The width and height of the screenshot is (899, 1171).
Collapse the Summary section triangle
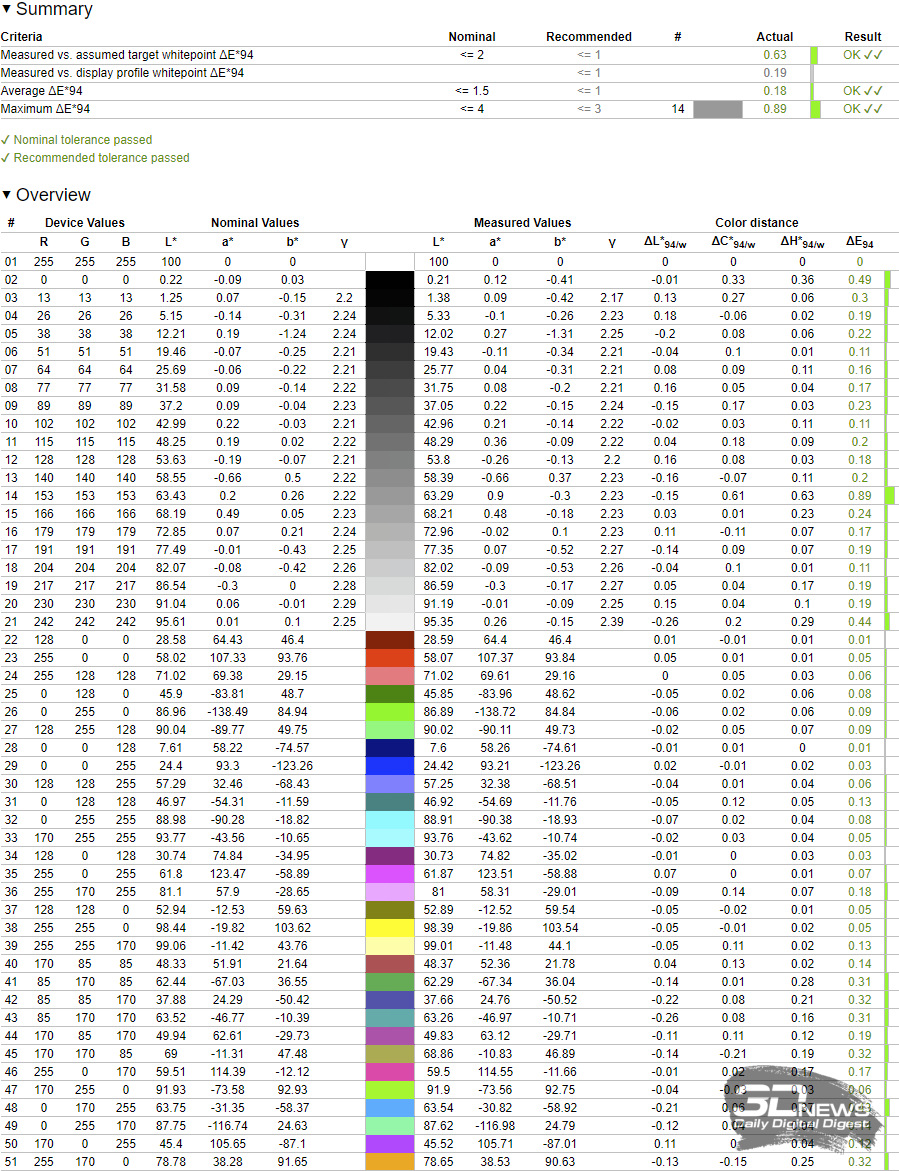[x=7, y=10]
